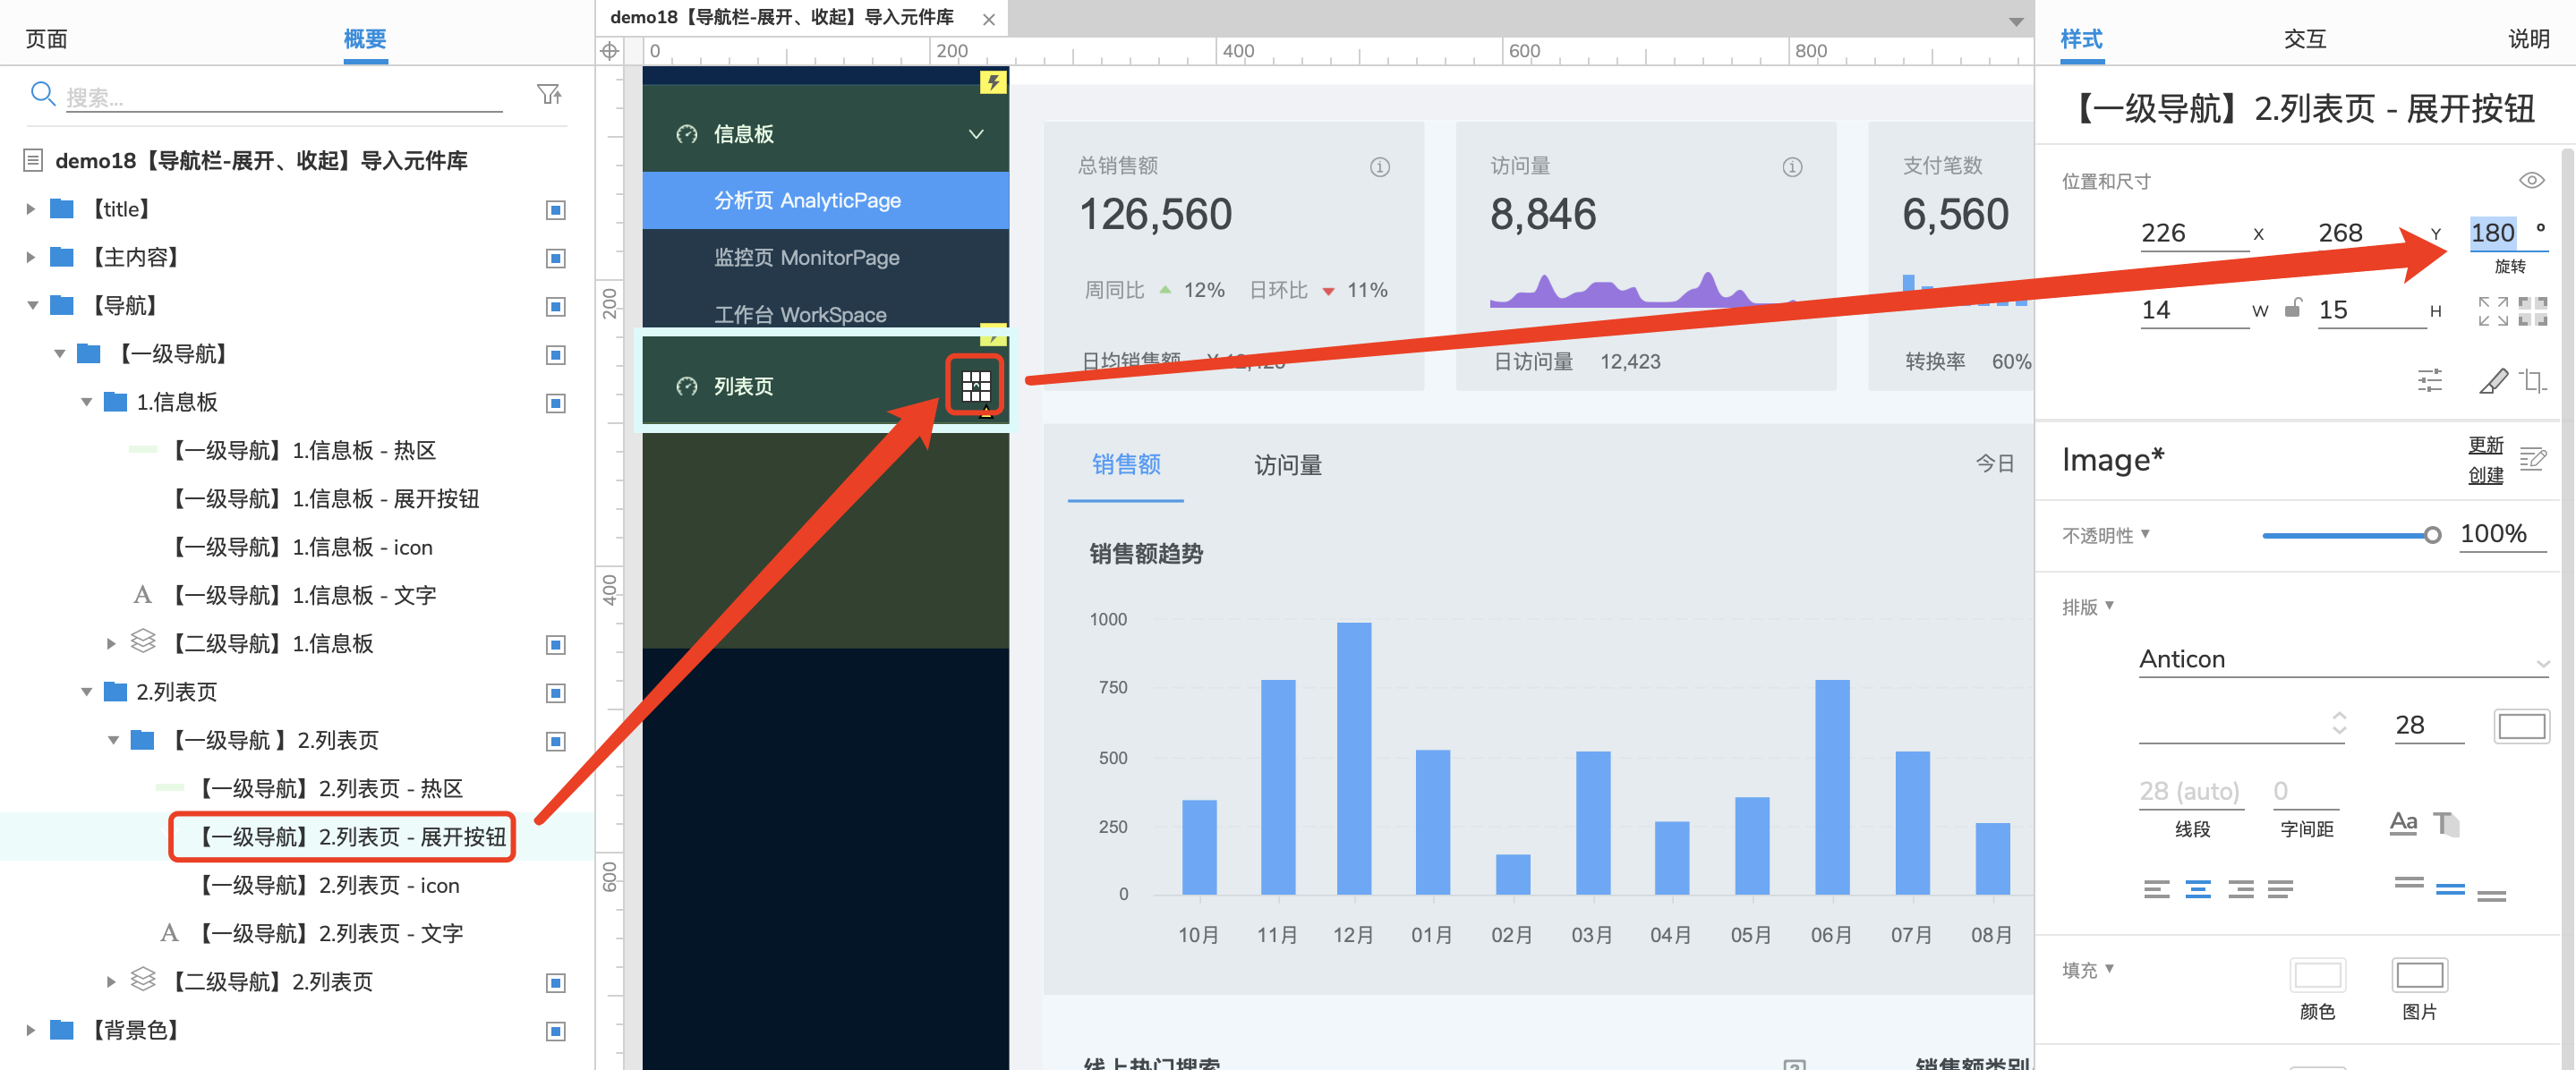Click the fit-to-size expand arrows icon
Viewport: 2576px width, 1070px height.
point(2492,311)
